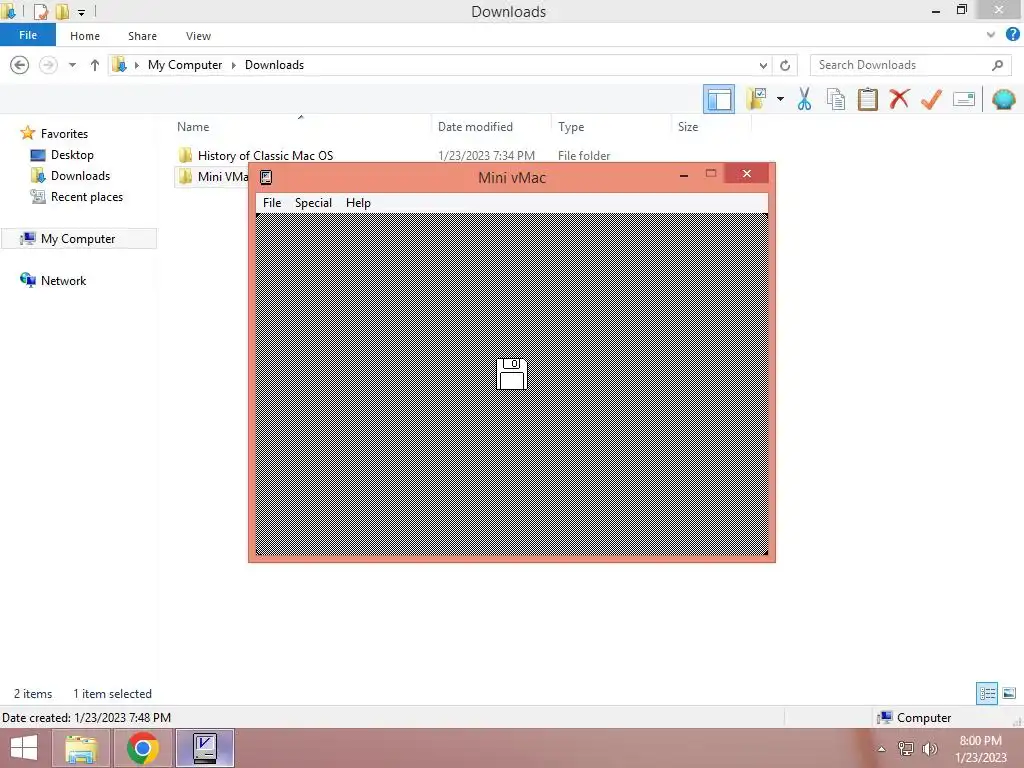
Task: Open the Help menu in Mini vMac
Action: pos(358,202)
